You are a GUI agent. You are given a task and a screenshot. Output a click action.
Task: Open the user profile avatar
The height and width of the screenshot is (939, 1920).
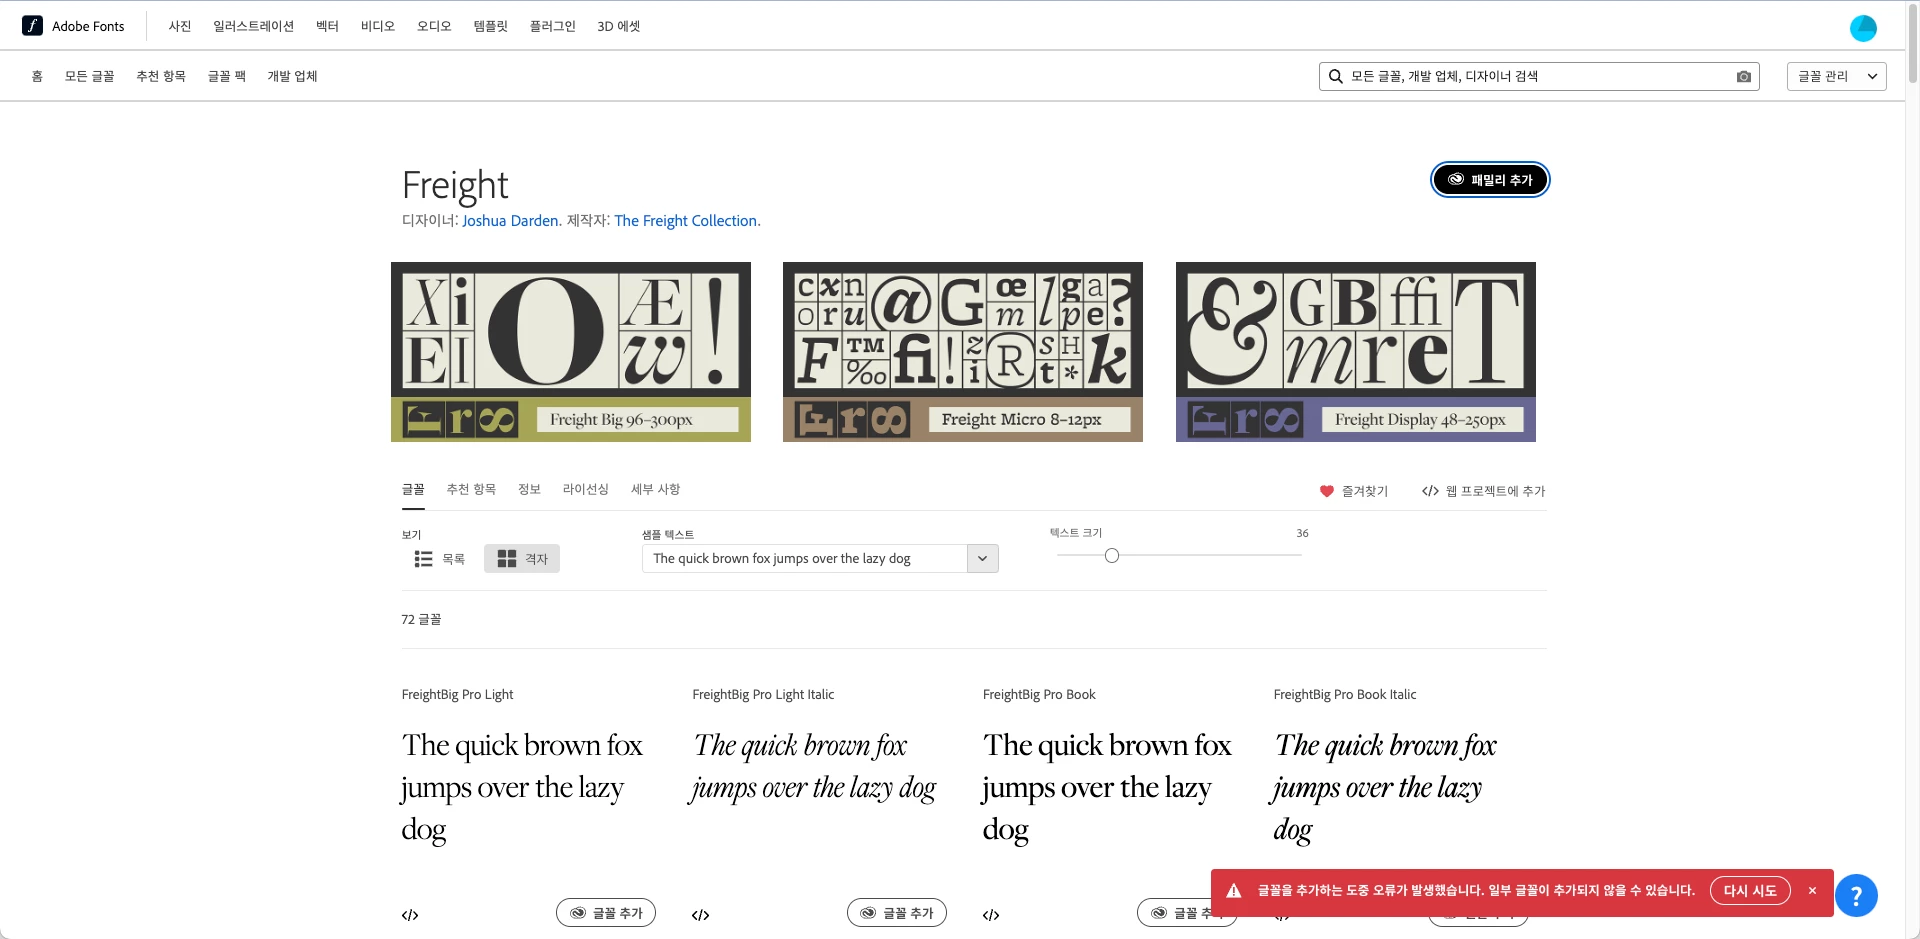(1863, 28)
